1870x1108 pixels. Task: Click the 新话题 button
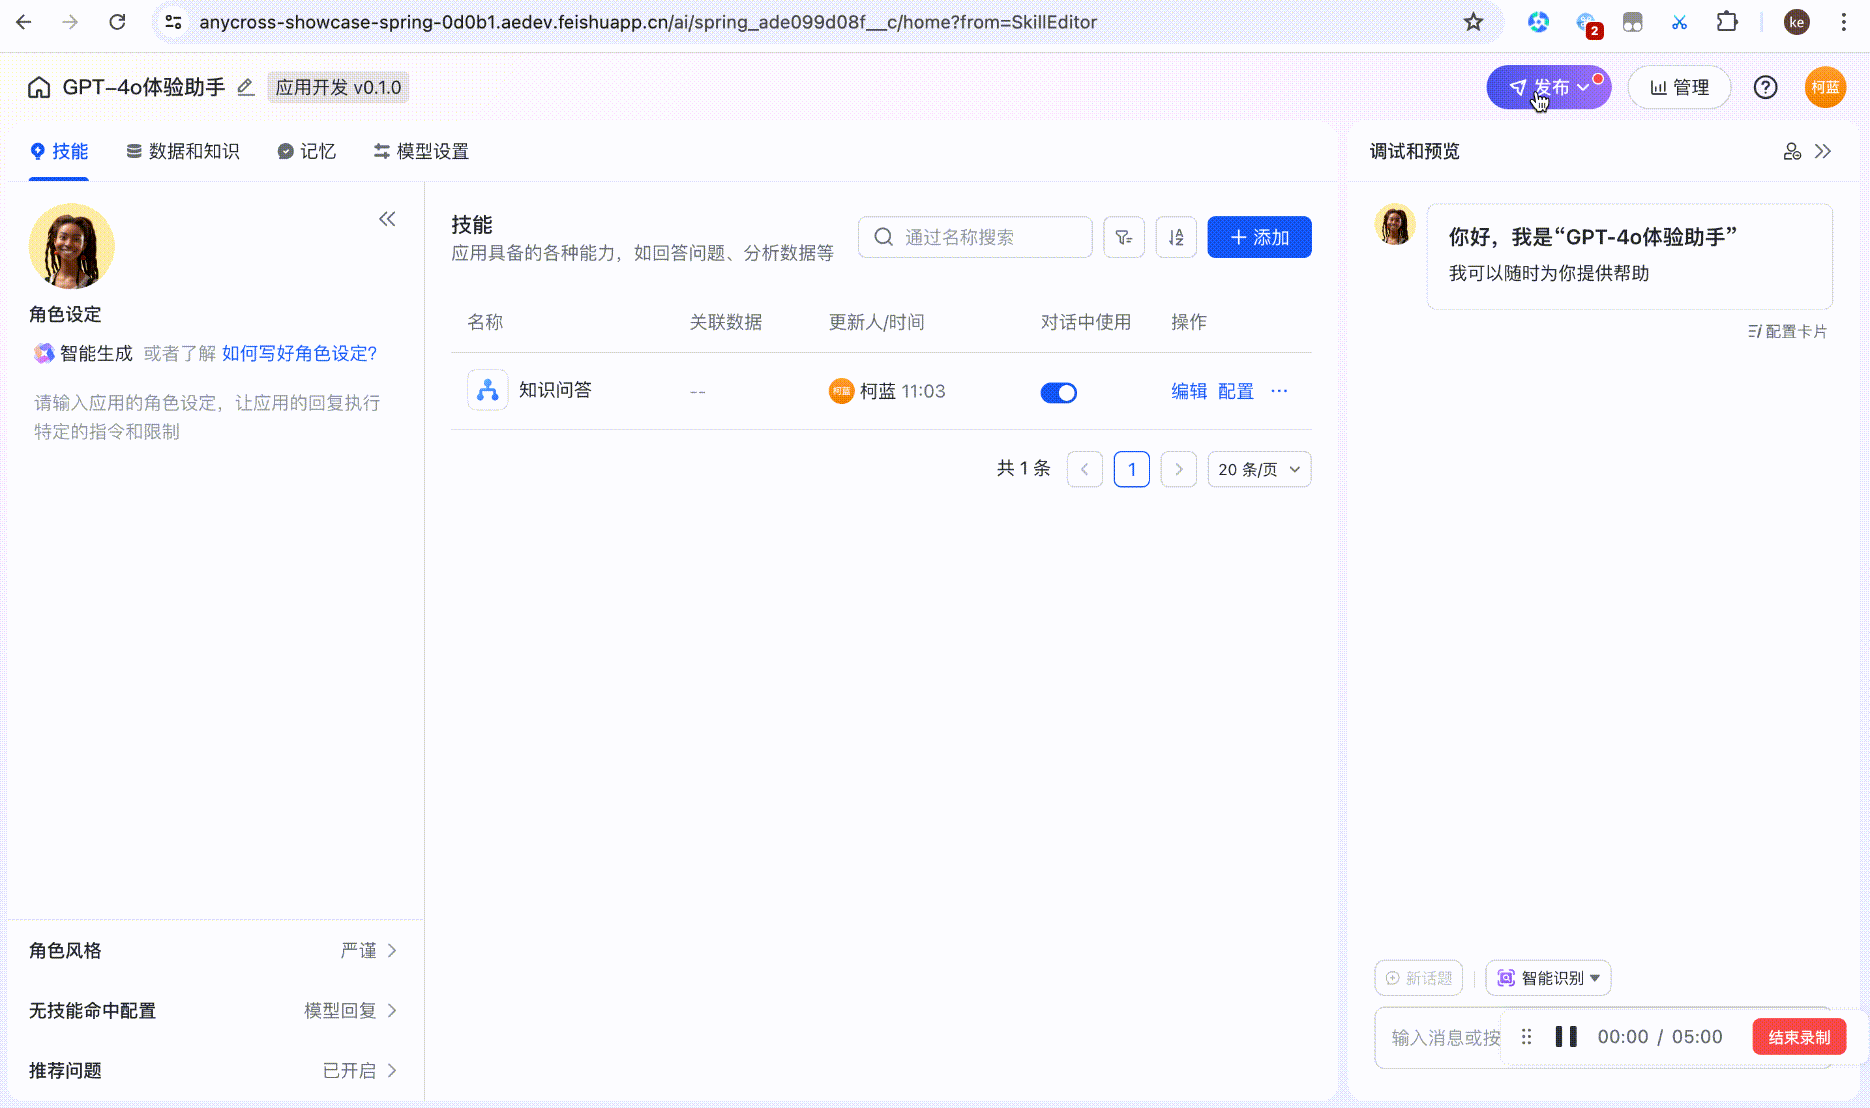[1418, 978]
